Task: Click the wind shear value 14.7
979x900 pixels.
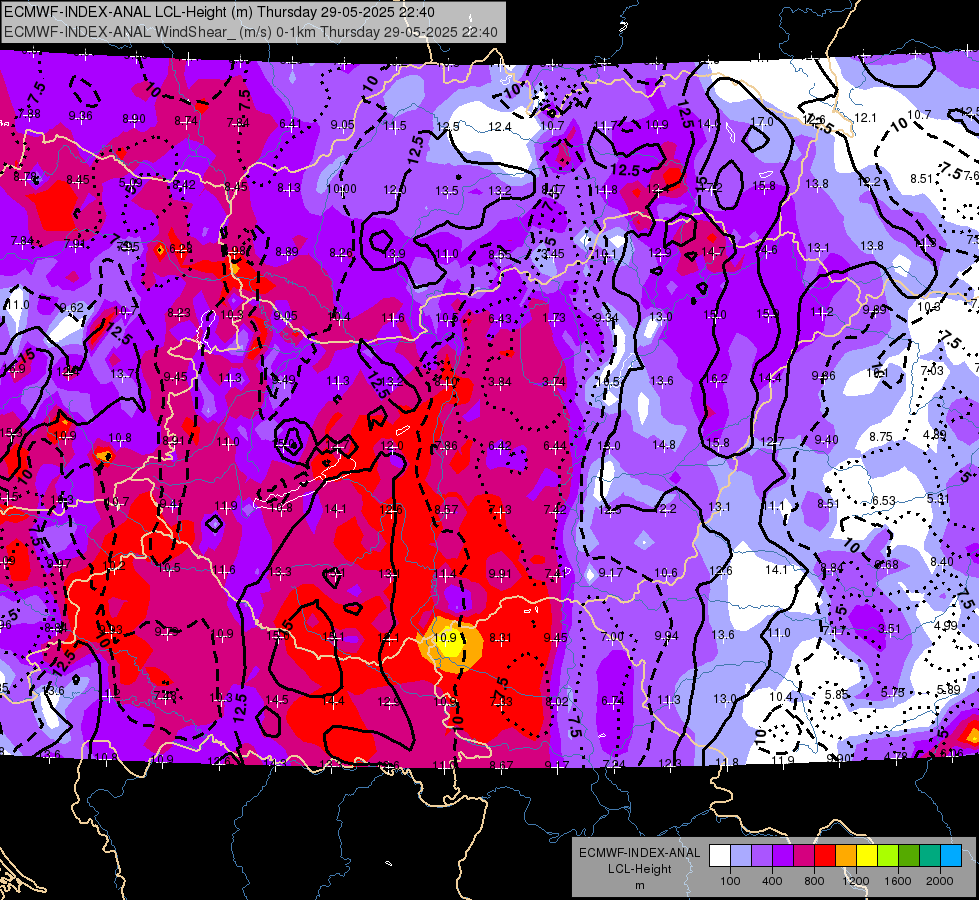Action: click(x=713, y=251)
